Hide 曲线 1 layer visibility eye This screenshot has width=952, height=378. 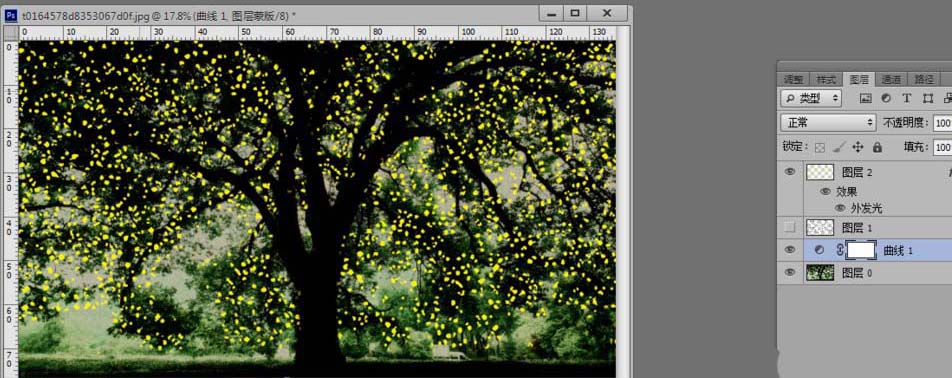tap(789, 249)
